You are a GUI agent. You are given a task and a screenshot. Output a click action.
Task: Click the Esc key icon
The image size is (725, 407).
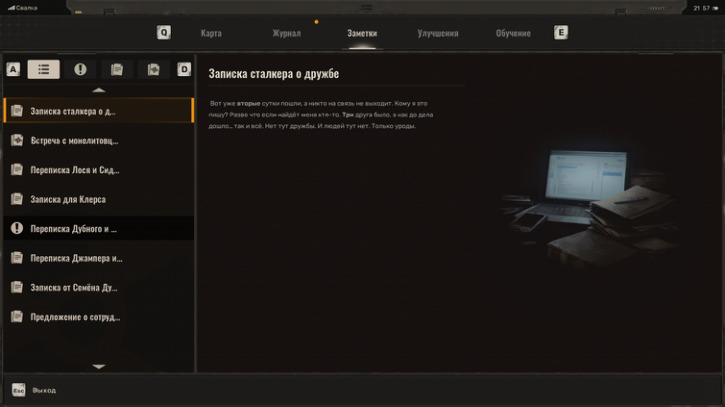[18, 390]
